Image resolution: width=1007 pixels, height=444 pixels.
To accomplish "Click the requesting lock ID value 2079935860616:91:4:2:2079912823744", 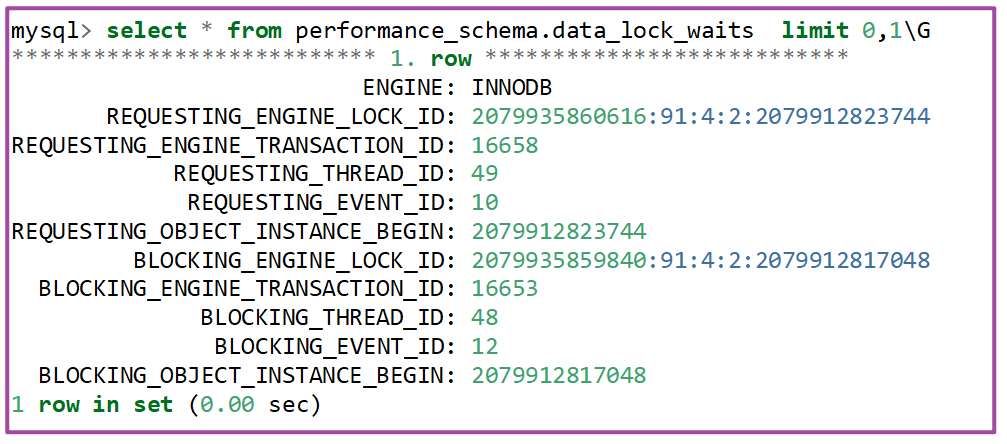I will point(700,116).
